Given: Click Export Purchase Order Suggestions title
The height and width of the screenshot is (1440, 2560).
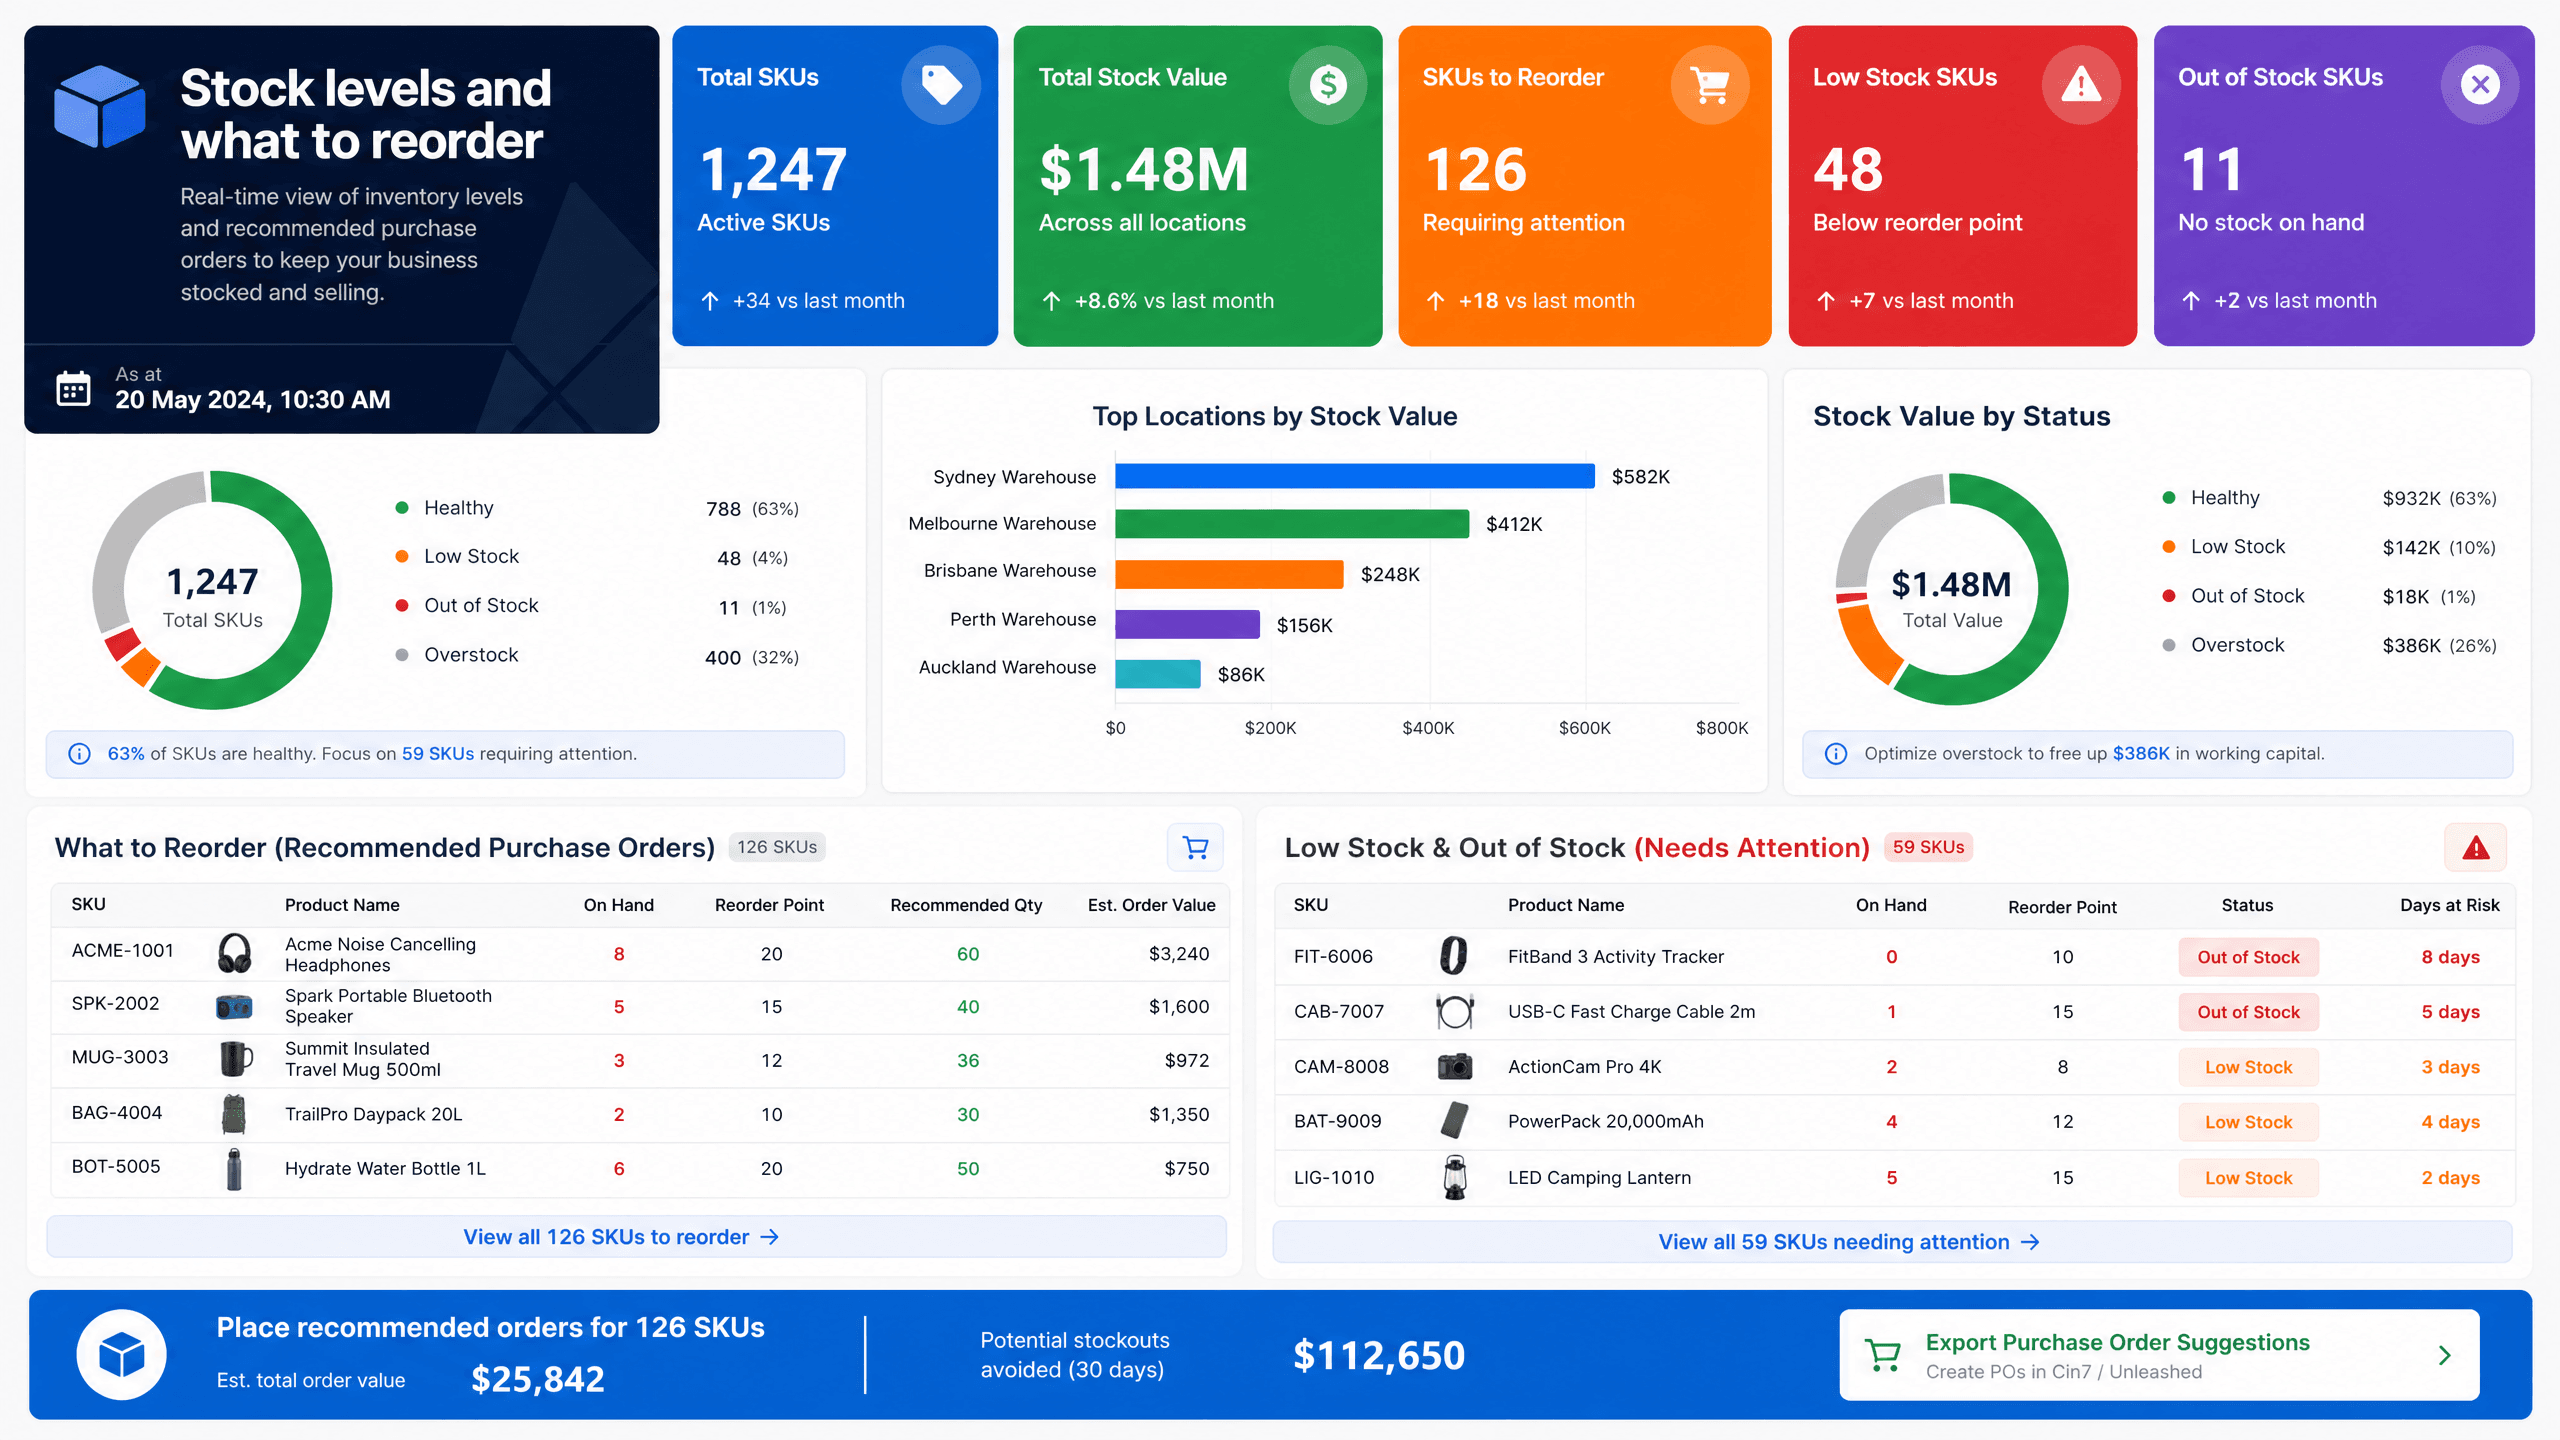Looking at the screenshot, I should 2117,1343.
